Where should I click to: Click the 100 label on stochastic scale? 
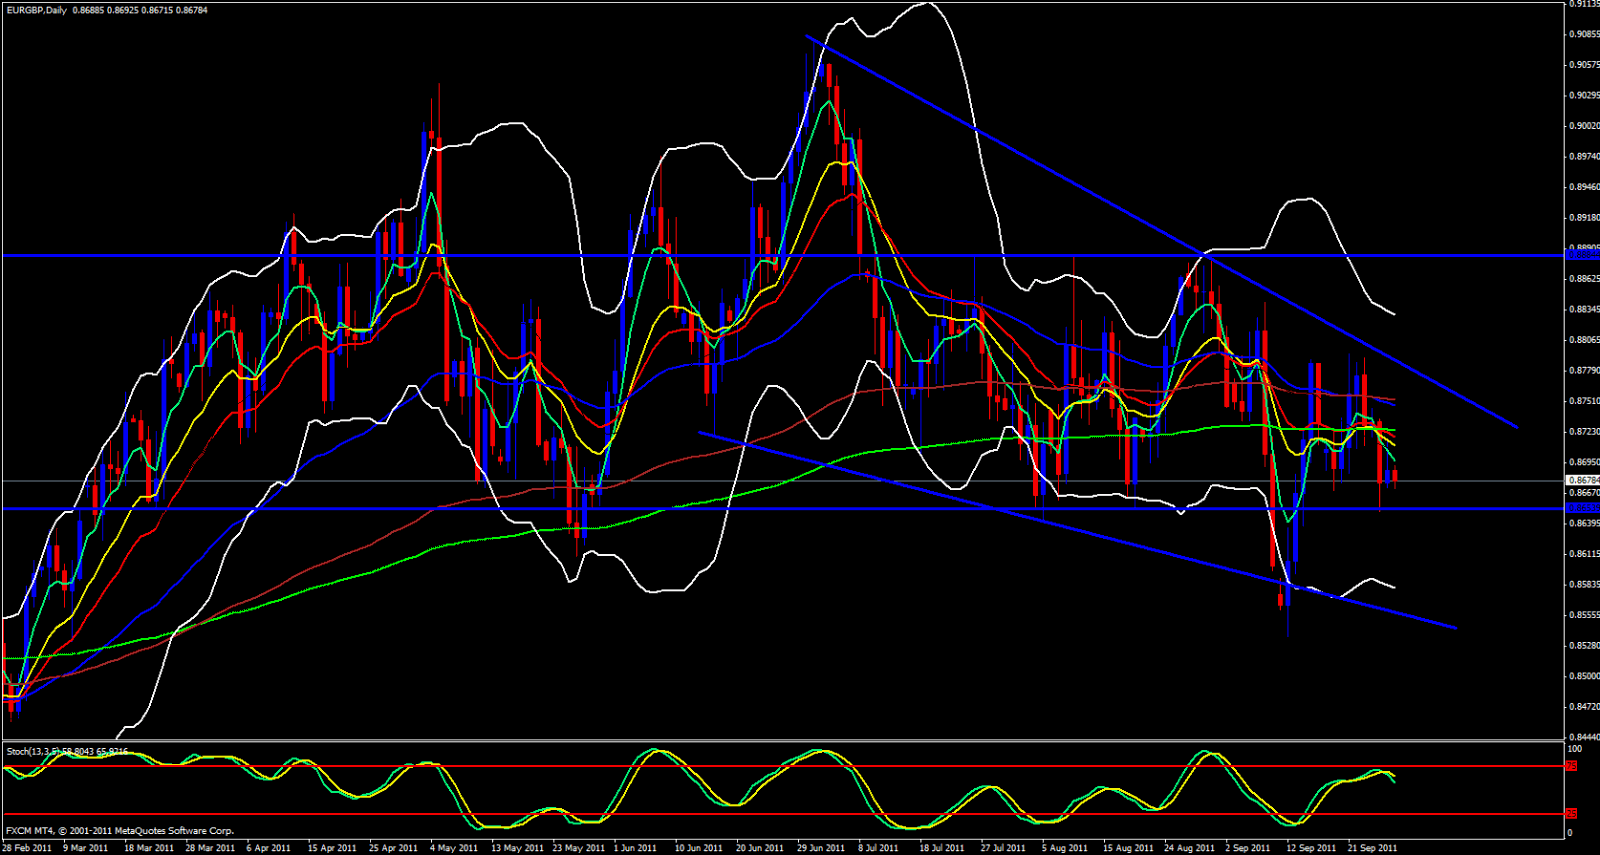1574,749
